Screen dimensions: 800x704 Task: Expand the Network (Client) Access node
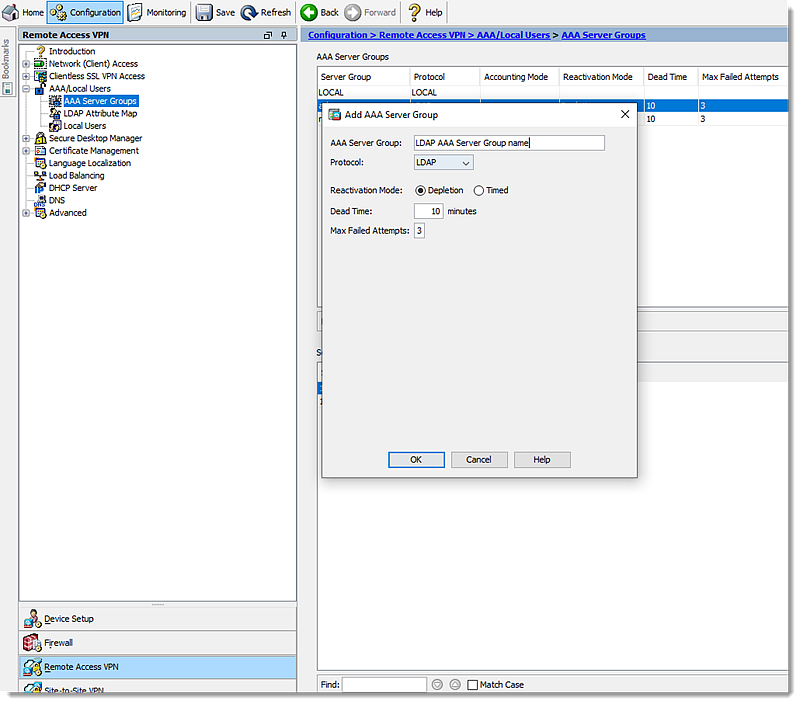tap(26, 64)
